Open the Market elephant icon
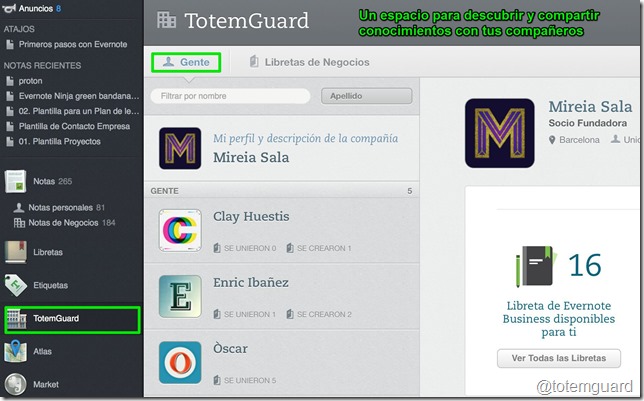The width and height of the screenshot is (644, 401). coord(16,384)
